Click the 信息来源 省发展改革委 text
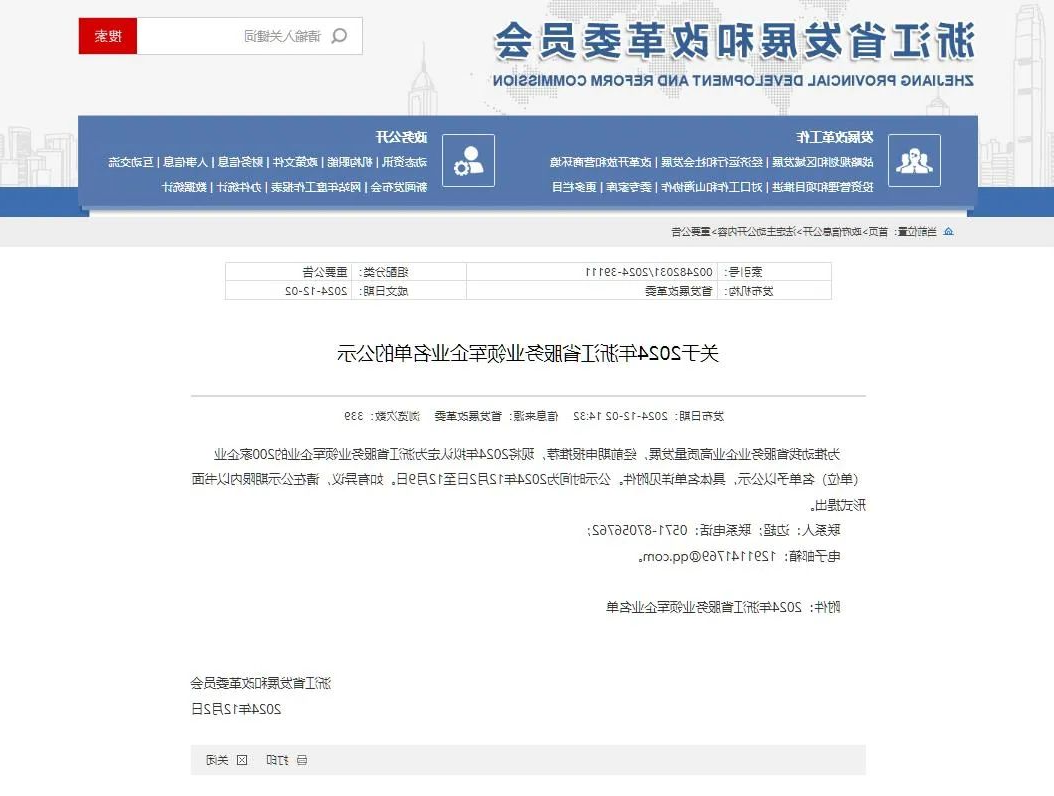The width and height of the screenshot is (1054, 796). [496, 416]
